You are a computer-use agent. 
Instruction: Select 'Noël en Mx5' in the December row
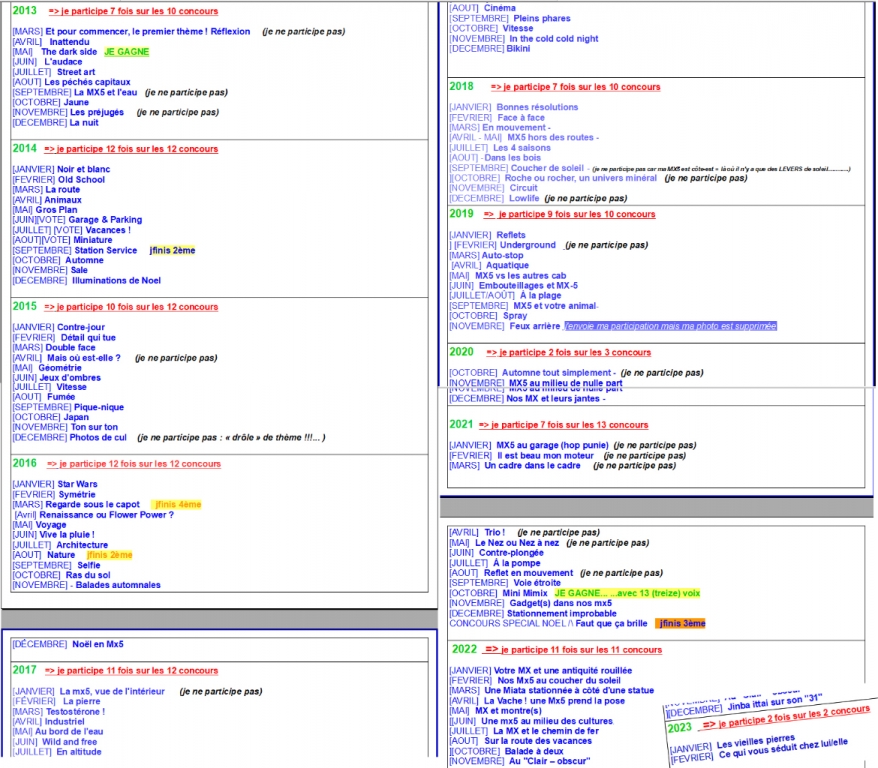98,644
